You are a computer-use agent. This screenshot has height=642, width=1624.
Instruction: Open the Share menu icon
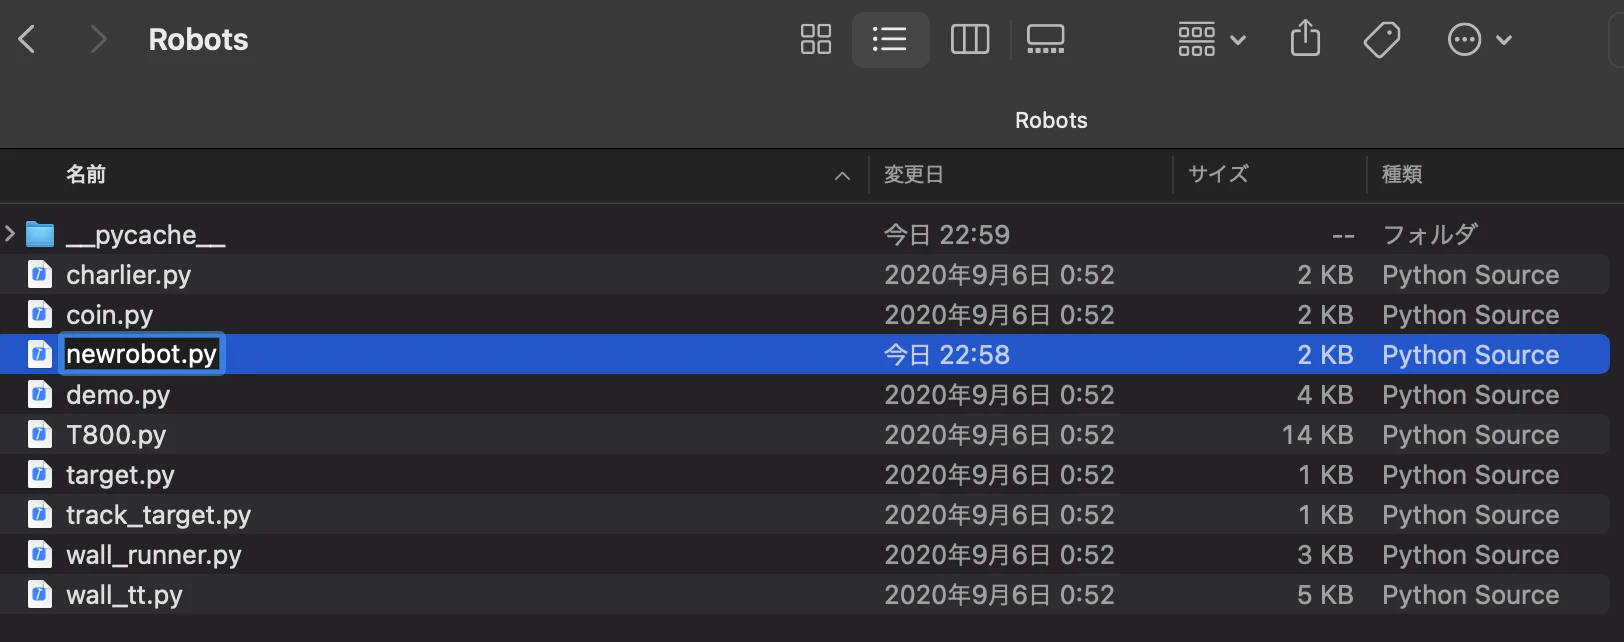tap(1305, 40)
